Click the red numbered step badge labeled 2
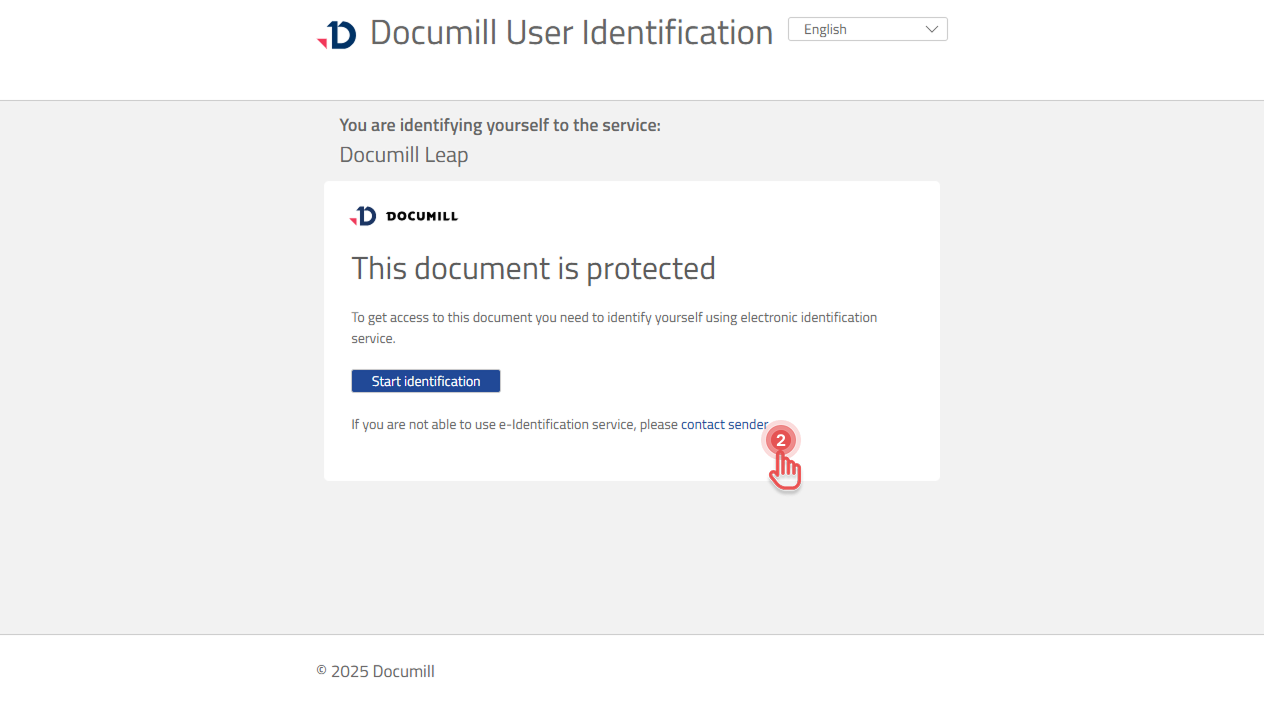 [x=780, y=439]
